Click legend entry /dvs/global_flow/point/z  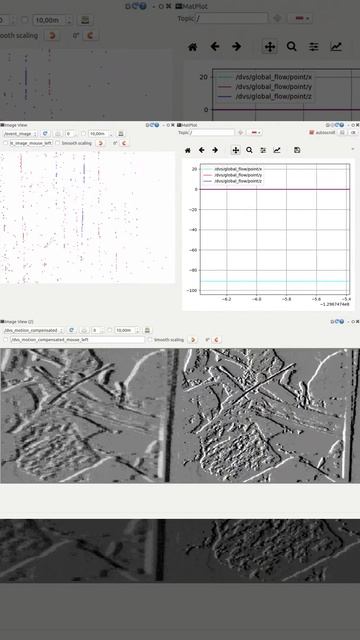[x=238, y=180]
